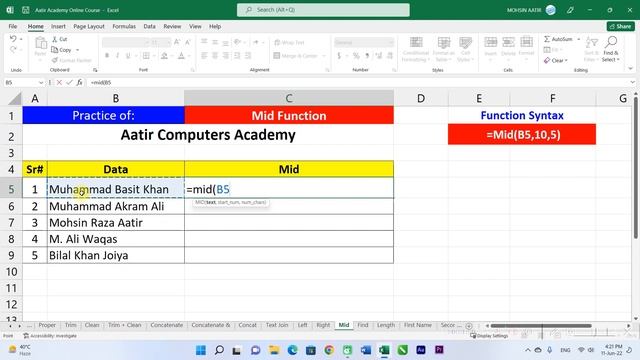
Task: Confirm the formula with the checkmark icon
Action: pyautogui.click(x=69, y=82)
